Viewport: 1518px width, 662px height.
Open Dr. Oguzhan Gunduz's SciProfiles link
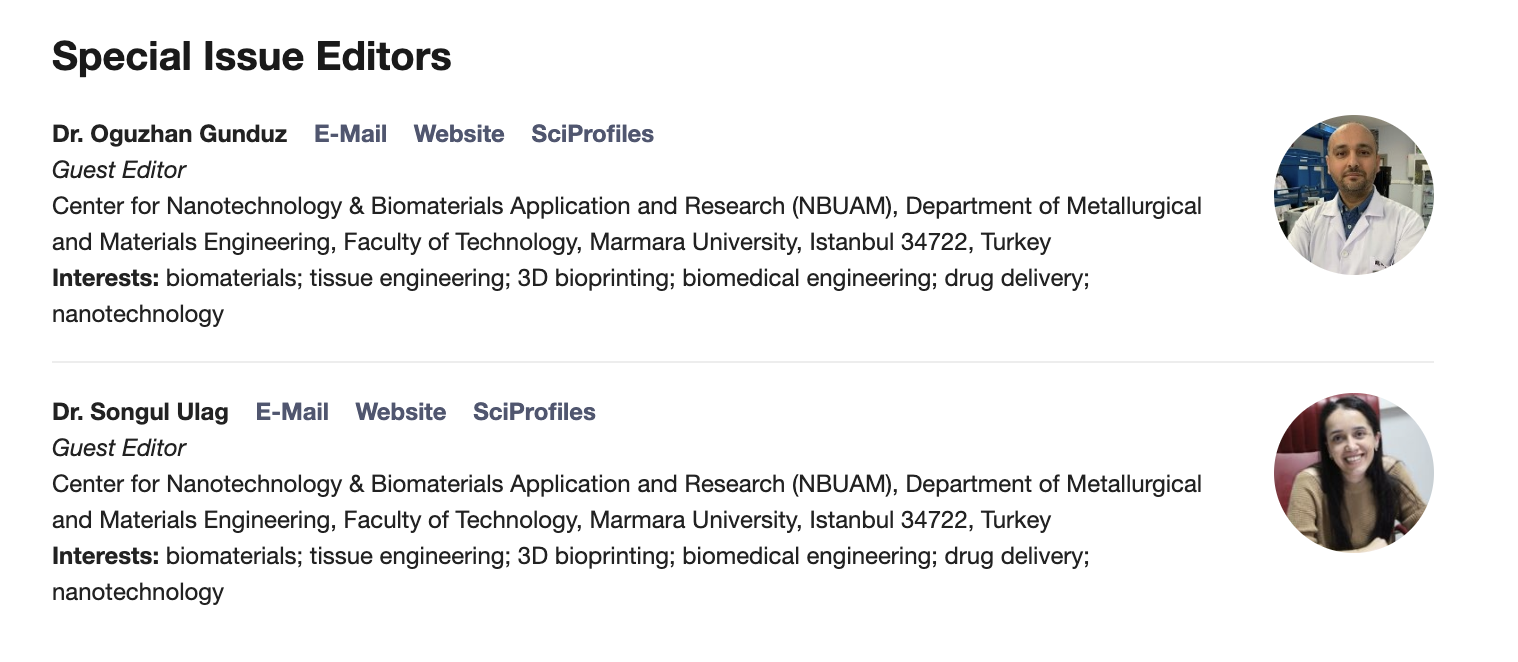tap(592, 134)
